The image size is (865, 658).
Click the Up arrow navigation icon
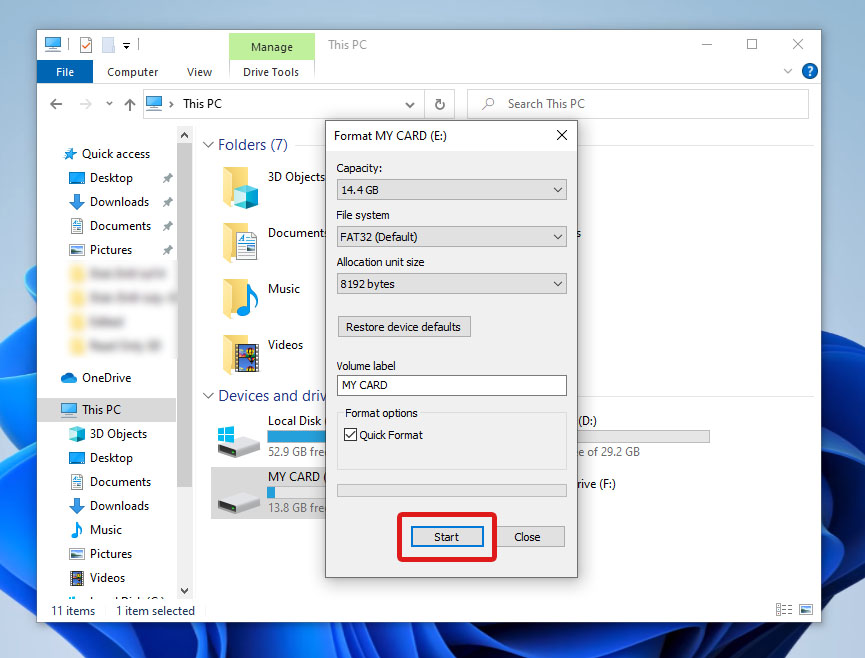point(129,104)
